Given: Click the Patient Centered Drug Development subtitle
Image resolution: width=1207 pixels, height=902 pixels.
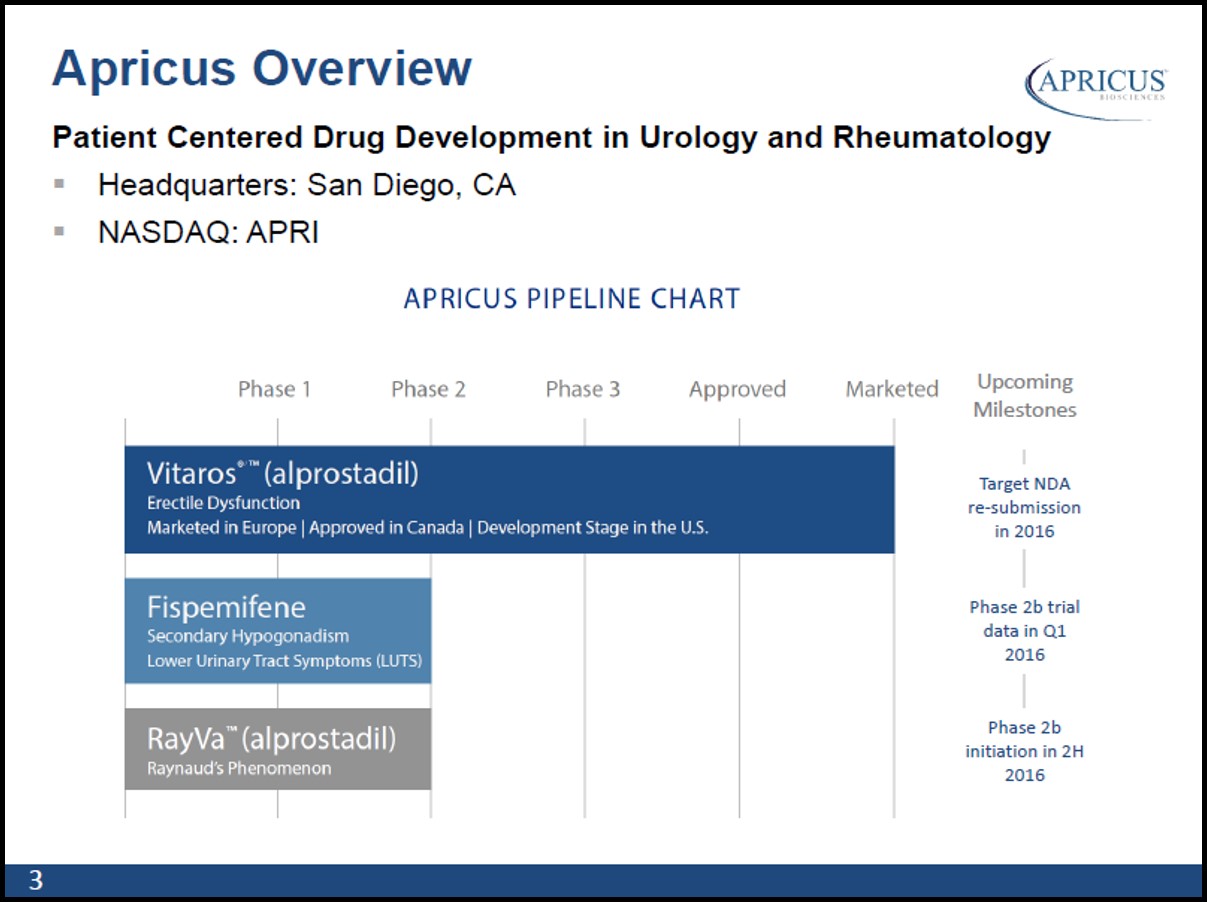Looking at the screenshot, I should 551,137.
